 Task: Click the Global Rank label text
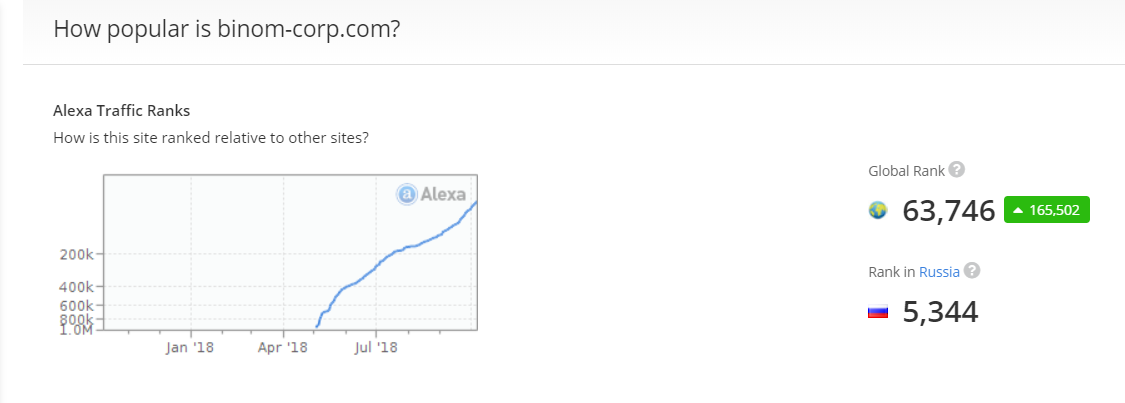click(x=906, y=171)
